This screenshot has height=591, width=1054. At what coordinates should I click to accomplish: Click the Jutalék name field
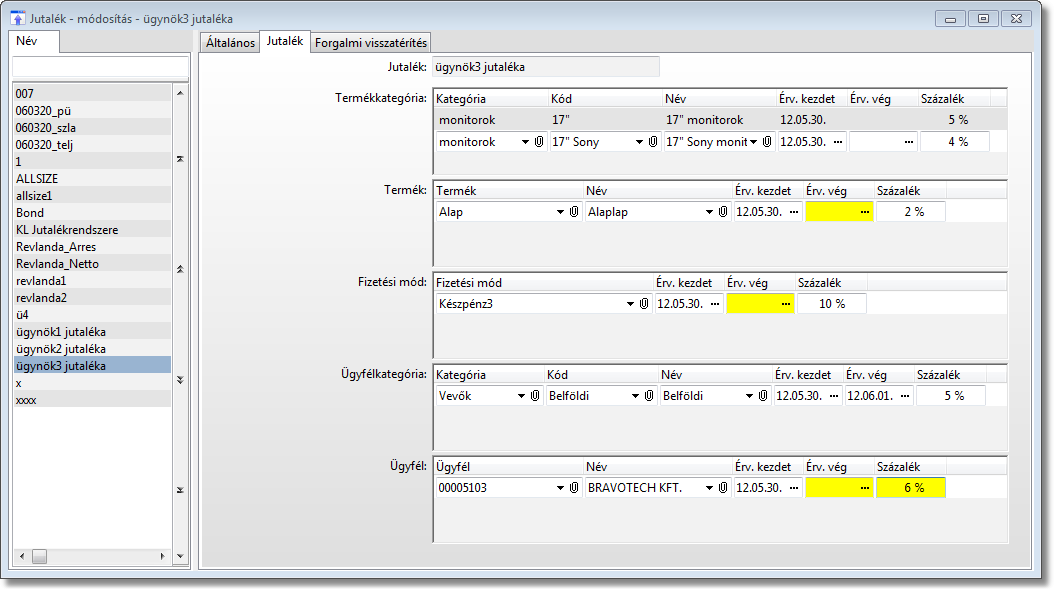click(x=545, y=67)
